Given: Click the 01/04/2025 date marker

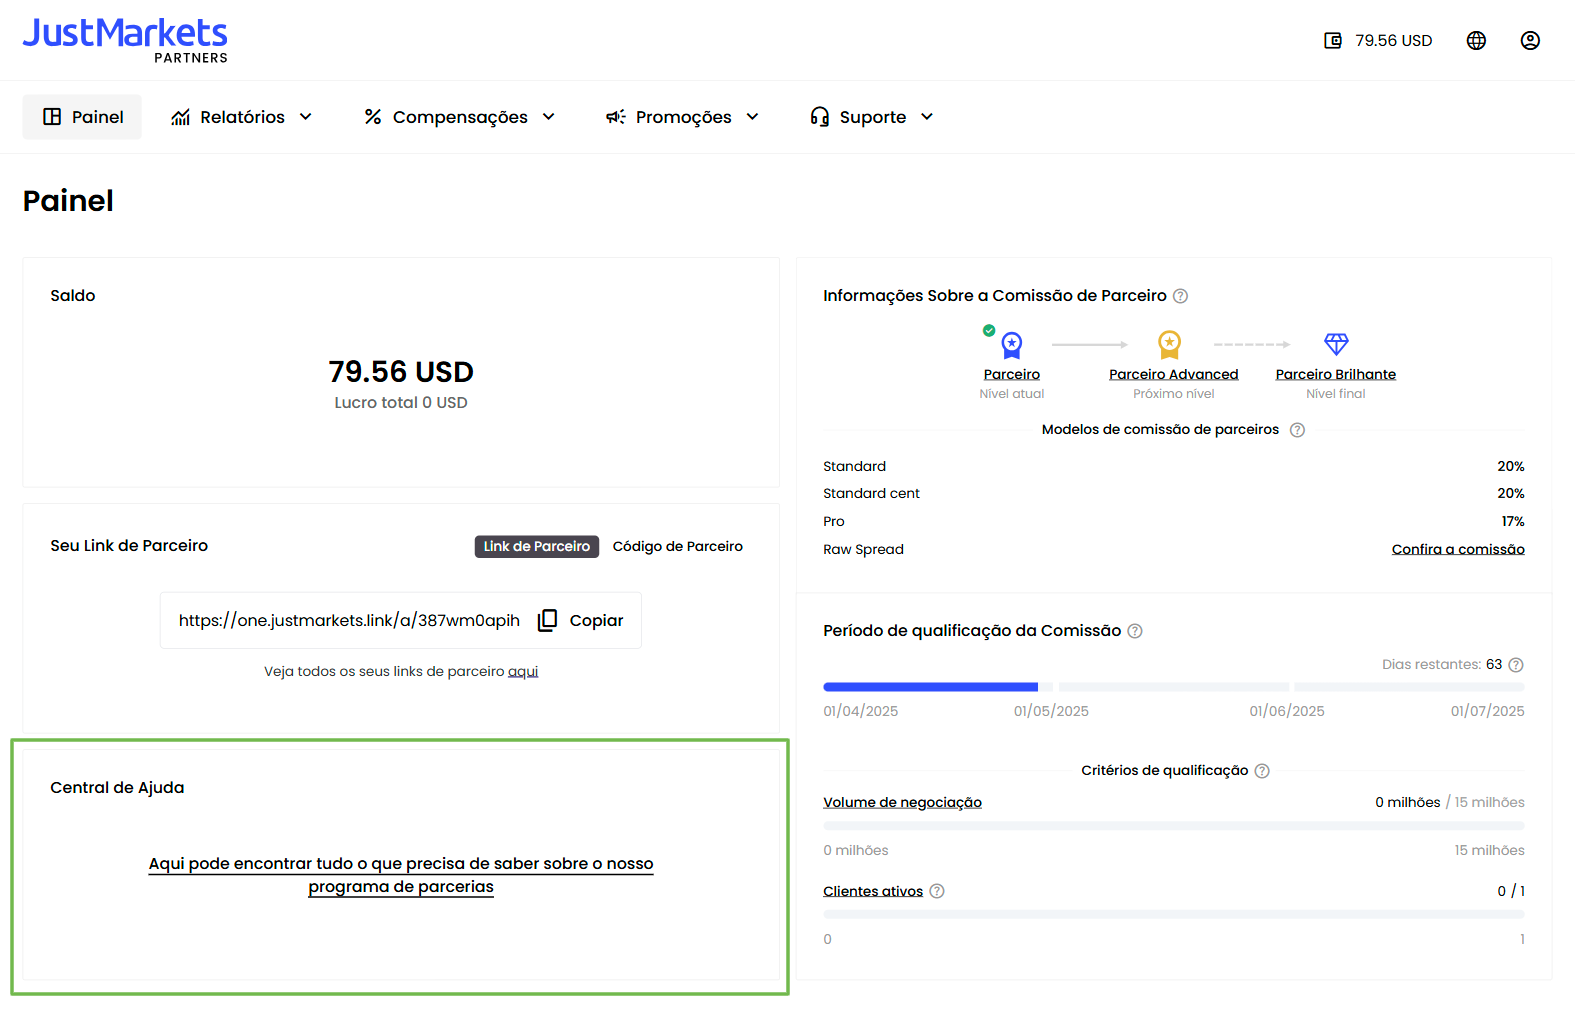Looking at the screenshot, I should (861, 711).
